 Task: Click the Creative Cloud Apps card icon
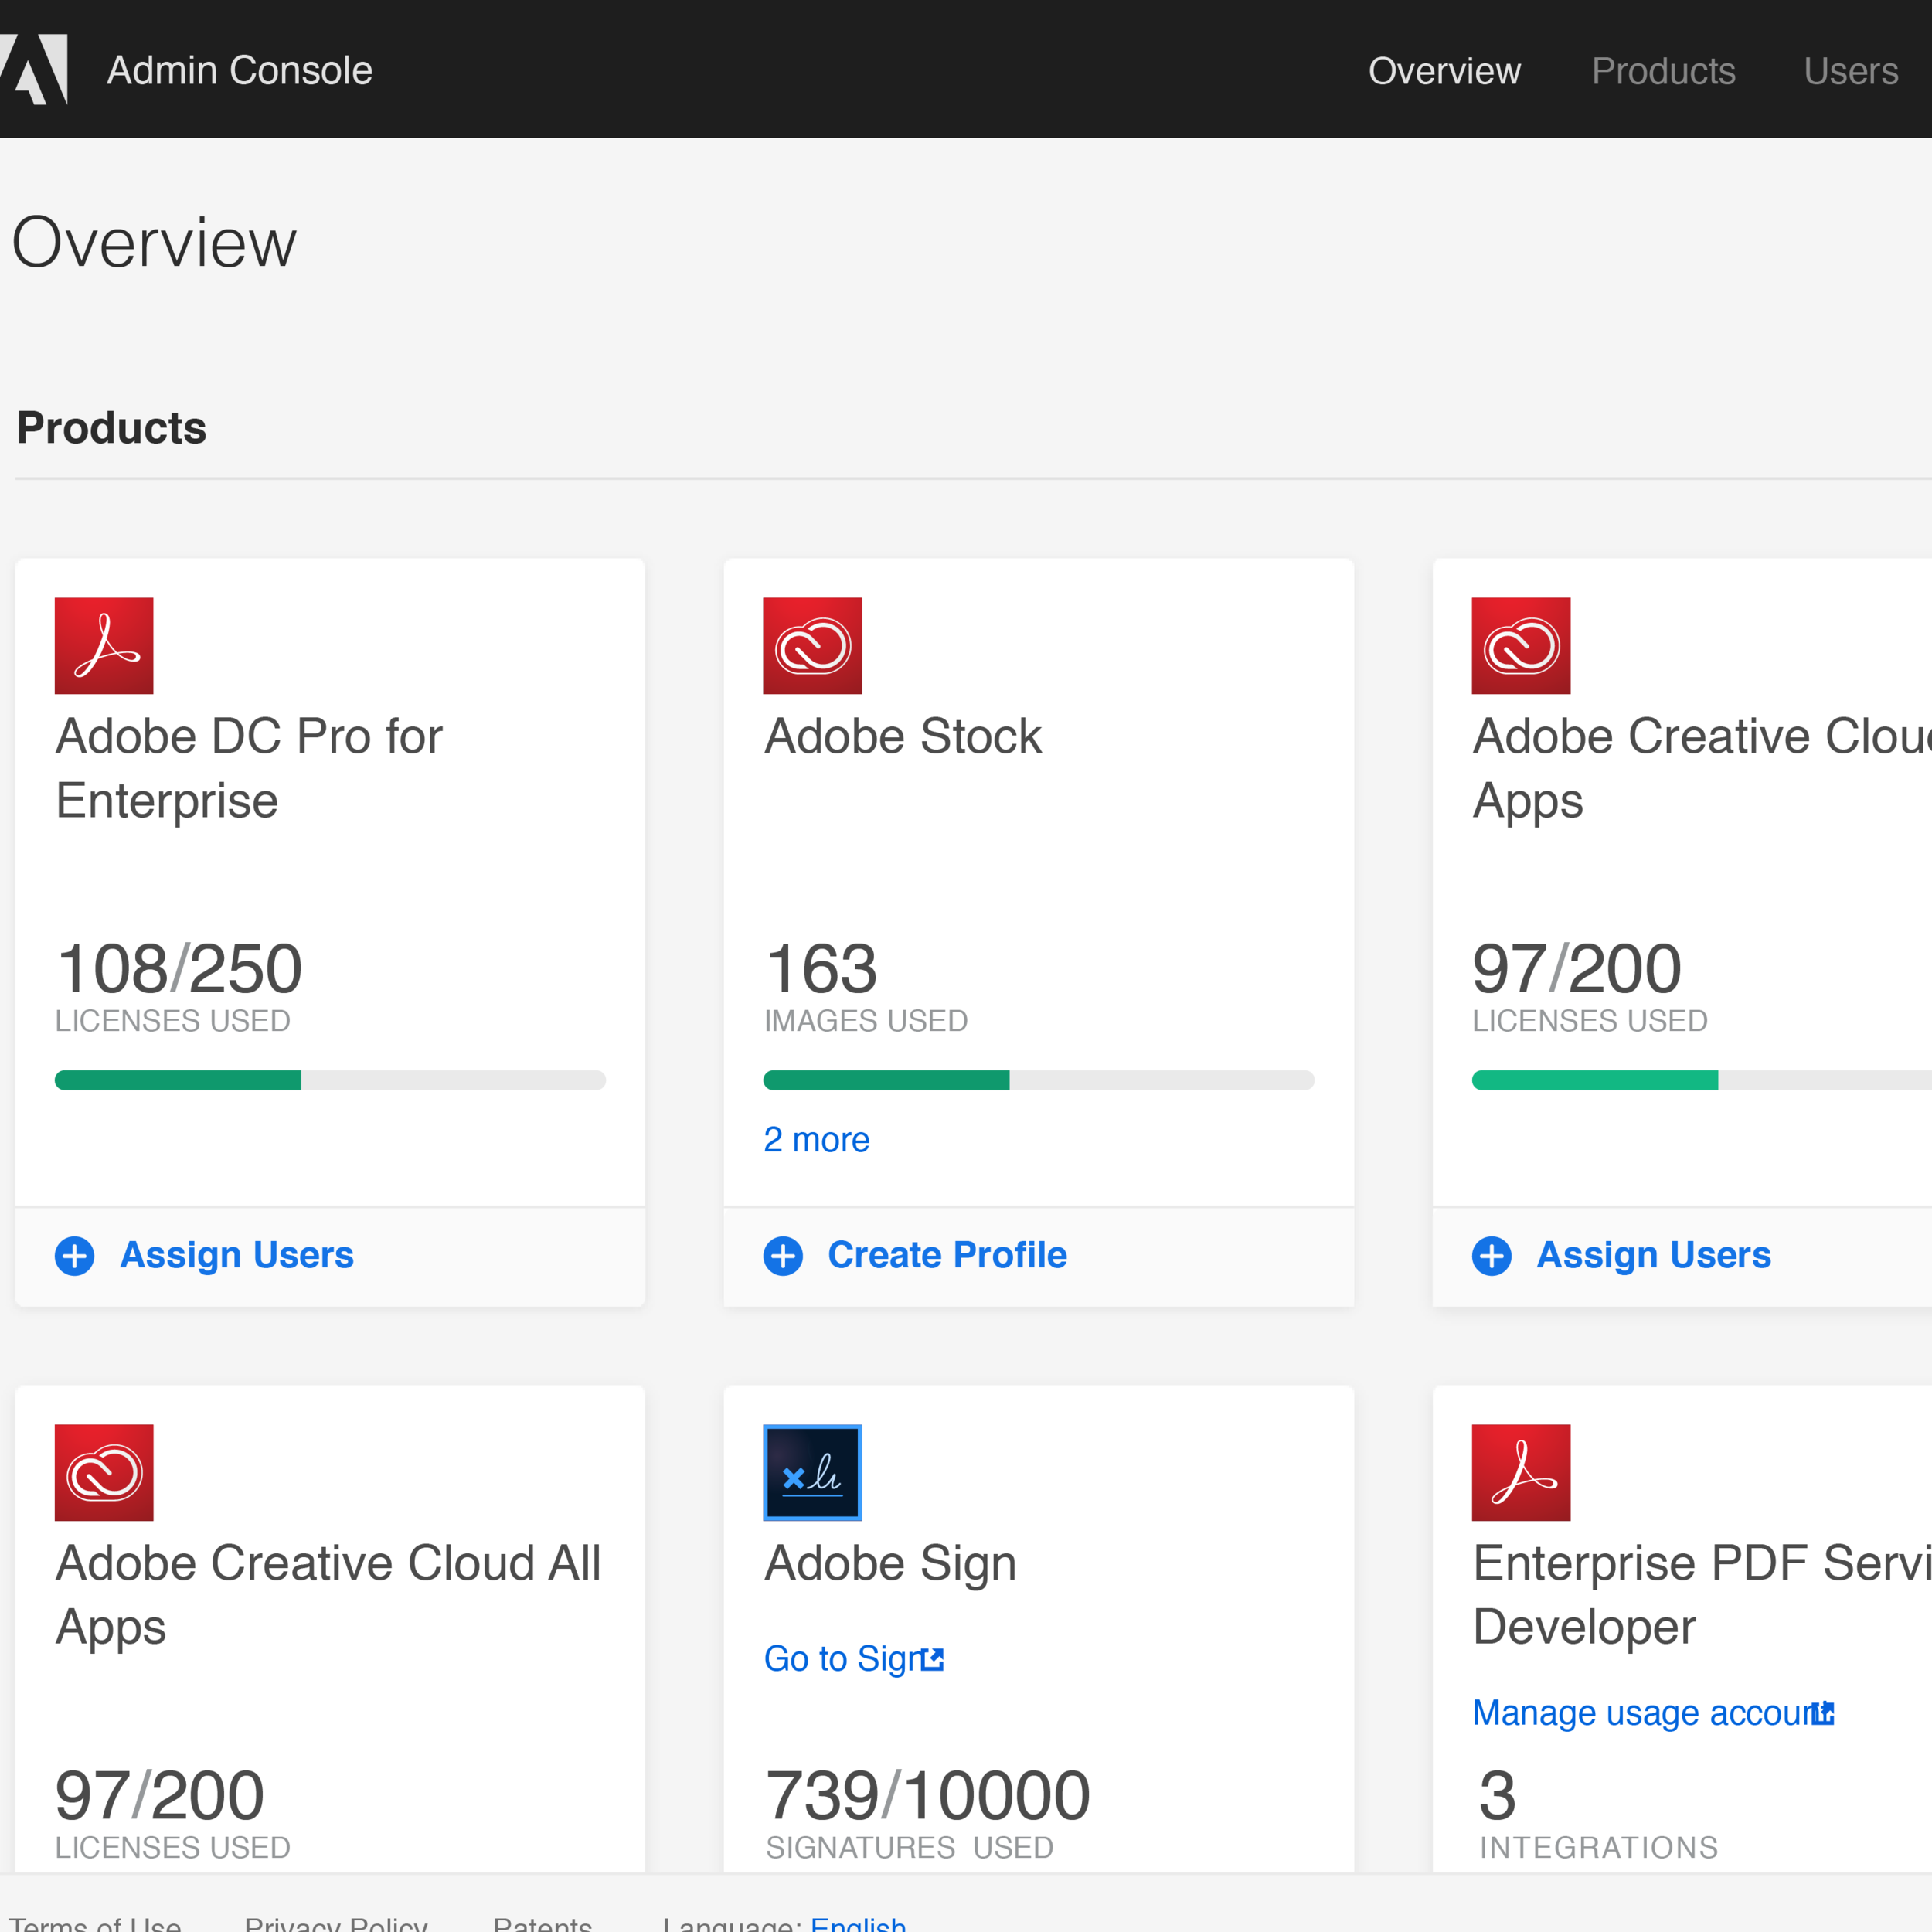1521,645
